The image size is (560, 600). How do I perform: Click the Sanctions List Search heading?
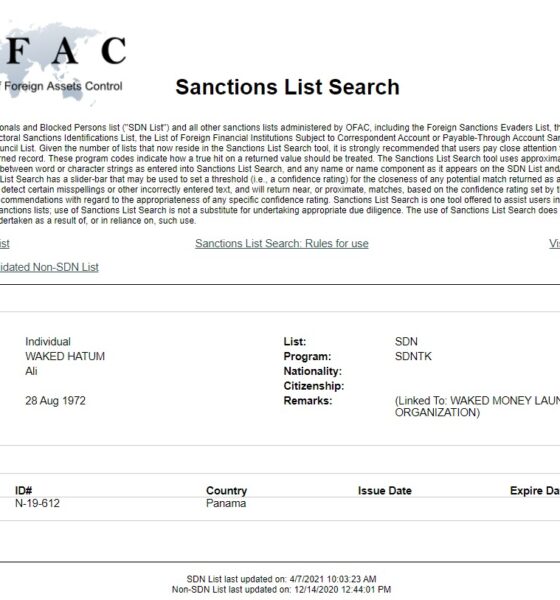(x=287, y=87)
